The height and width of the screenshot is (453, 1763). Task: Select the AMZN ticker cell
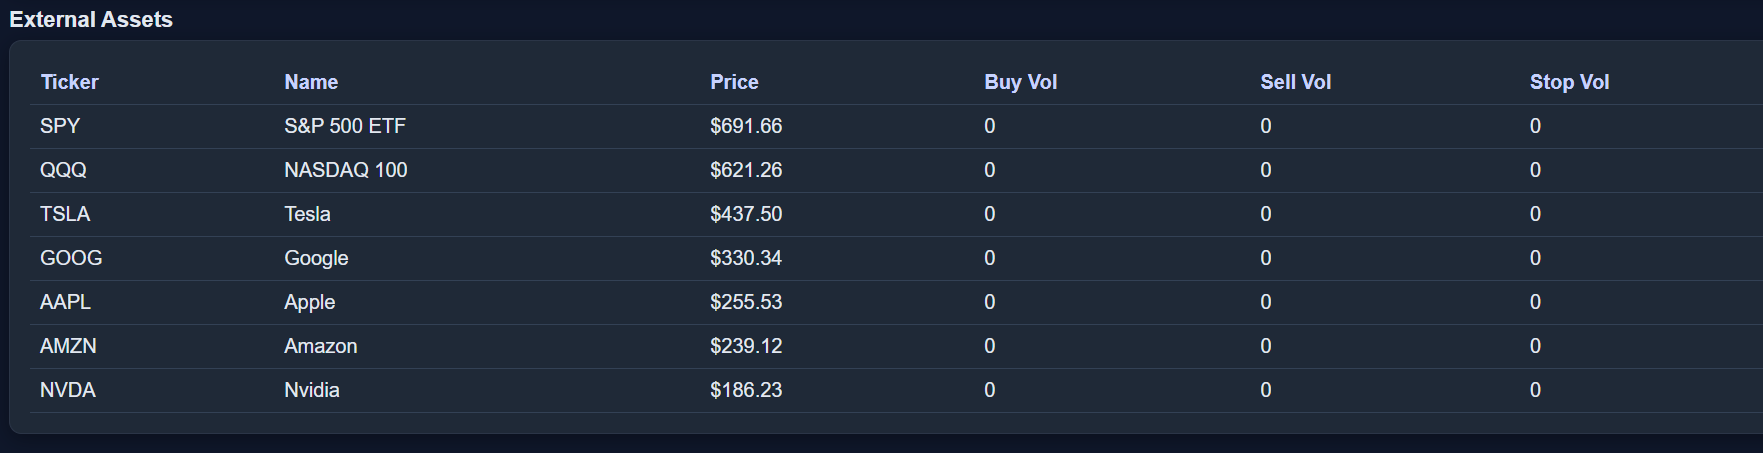(68, 346)
